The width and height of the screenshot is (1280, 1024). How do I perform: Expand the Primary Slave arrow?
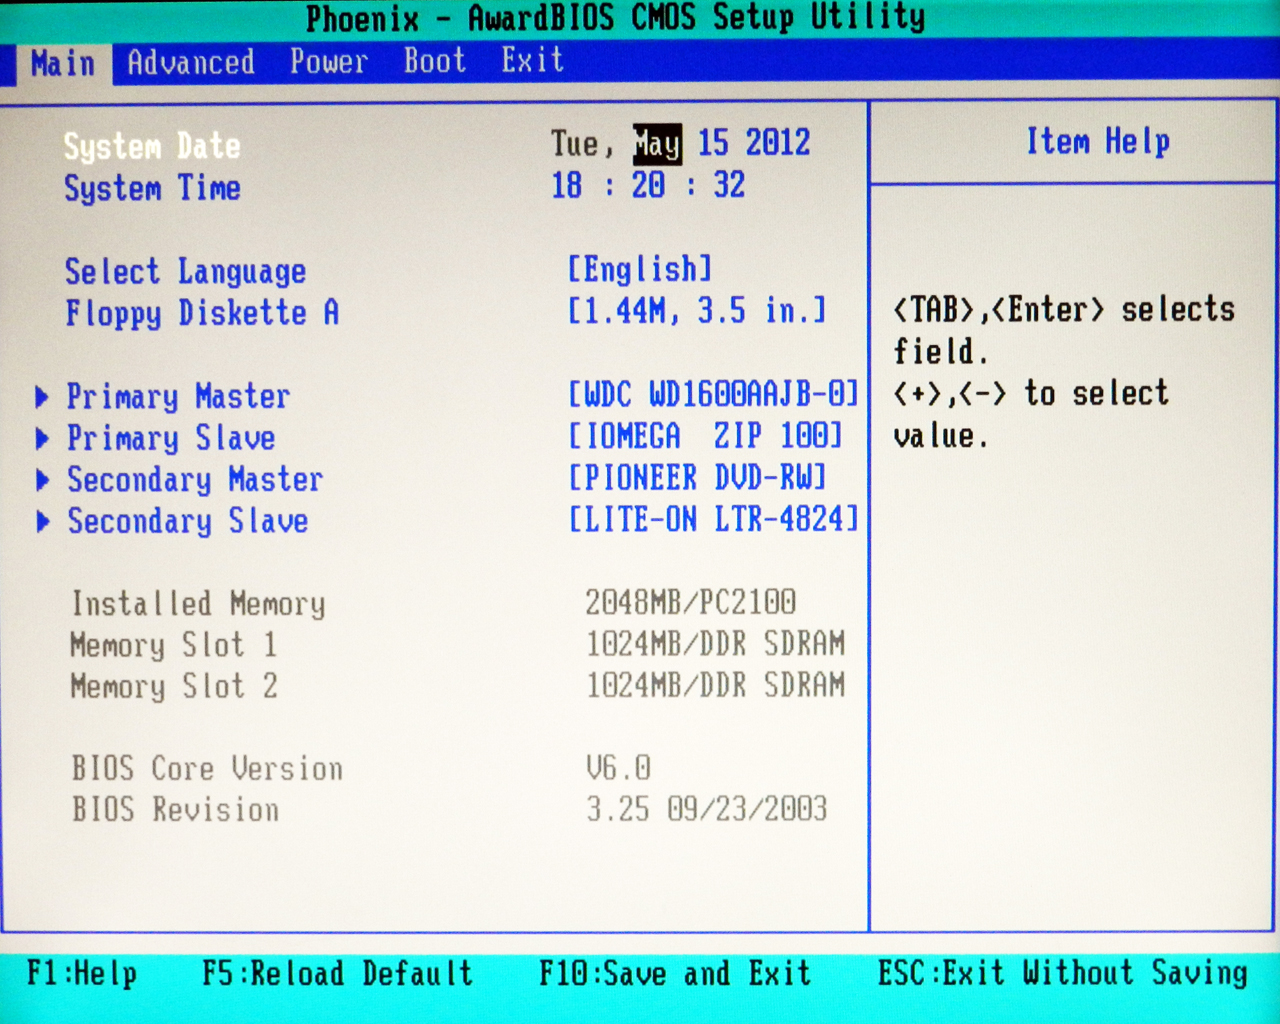pos(42,438)
